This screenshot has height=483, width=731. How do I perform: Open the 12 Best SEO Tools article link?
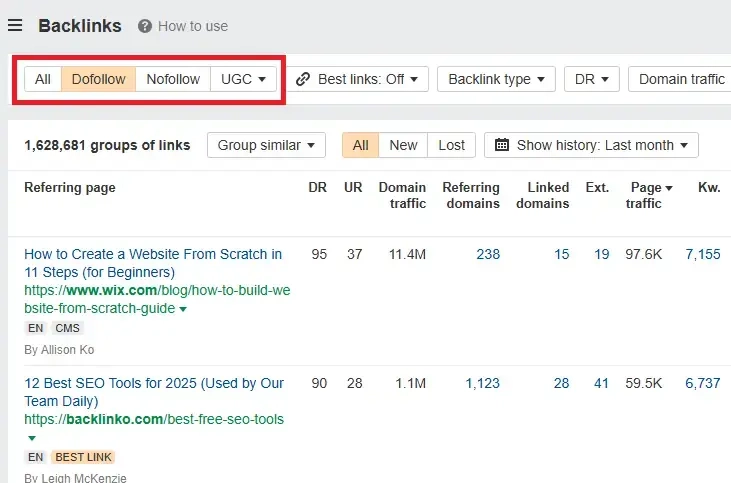pyautogui.click(x=153, y=392)
